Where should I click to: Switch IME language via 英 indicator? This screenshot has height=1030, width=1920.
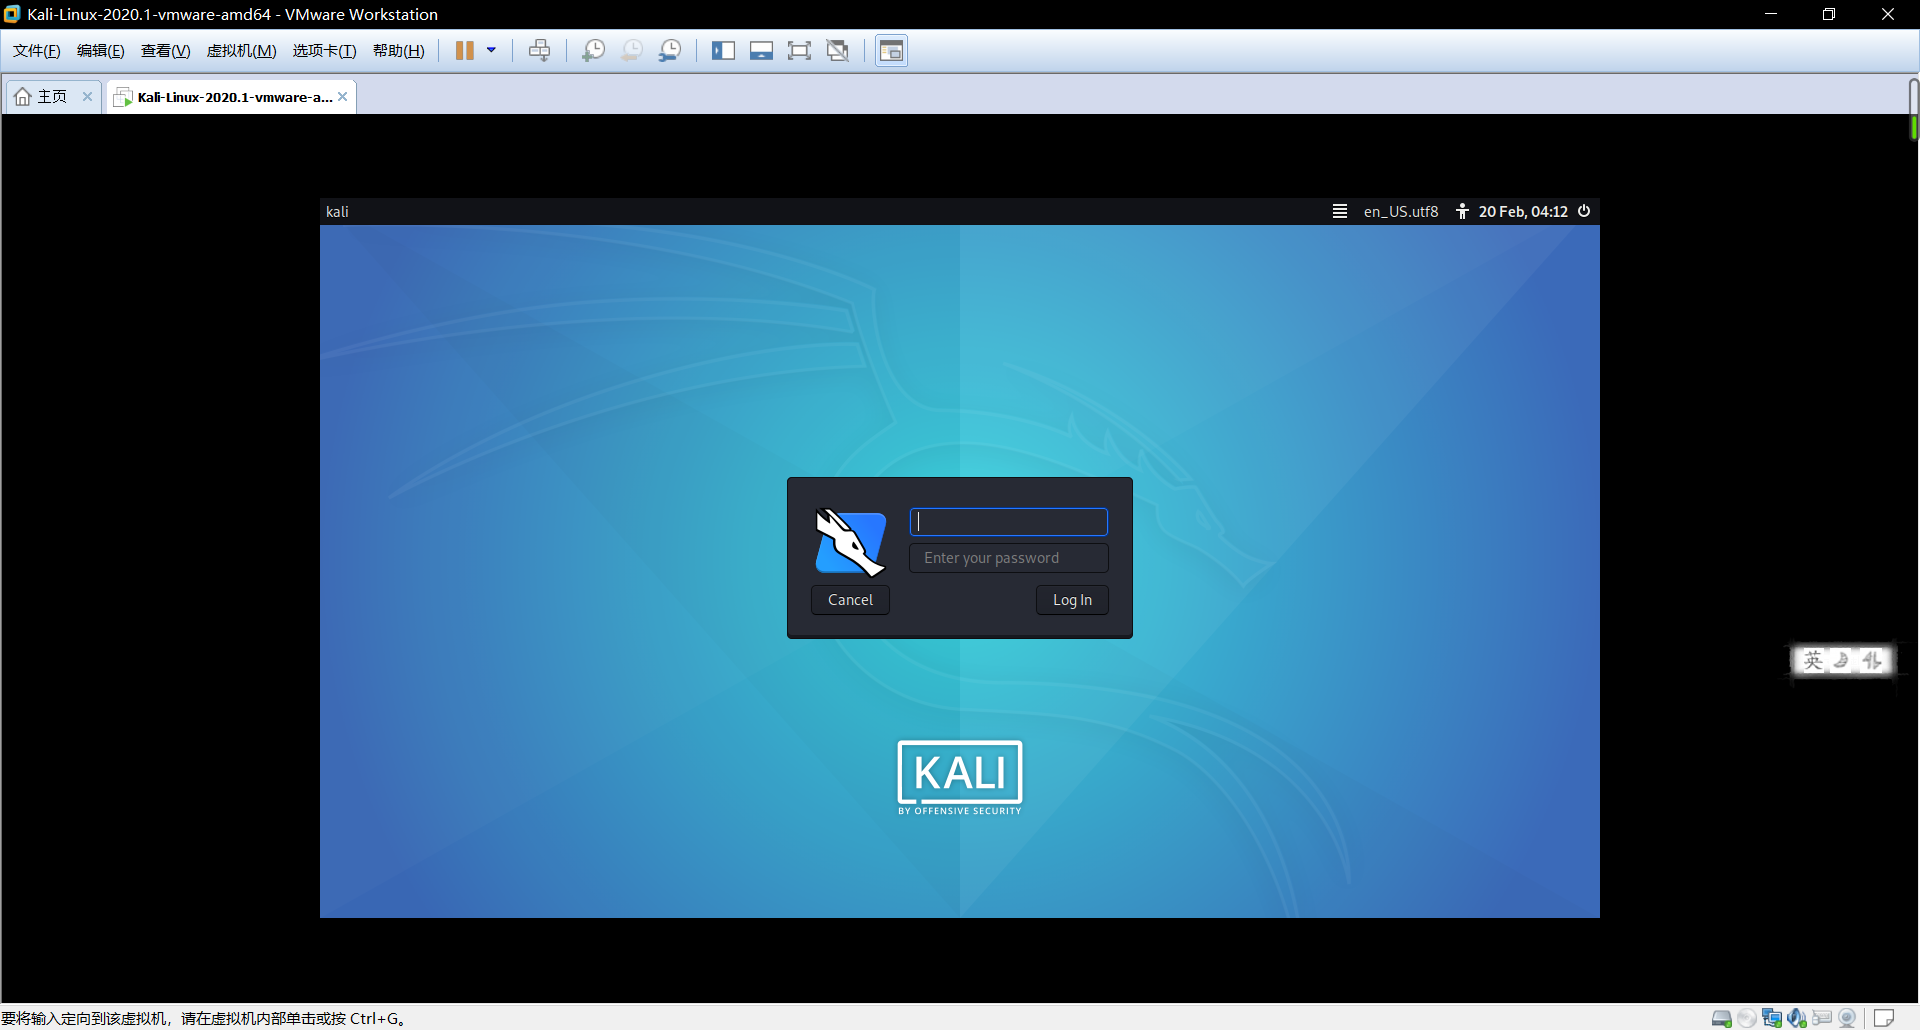point(1813,660)
